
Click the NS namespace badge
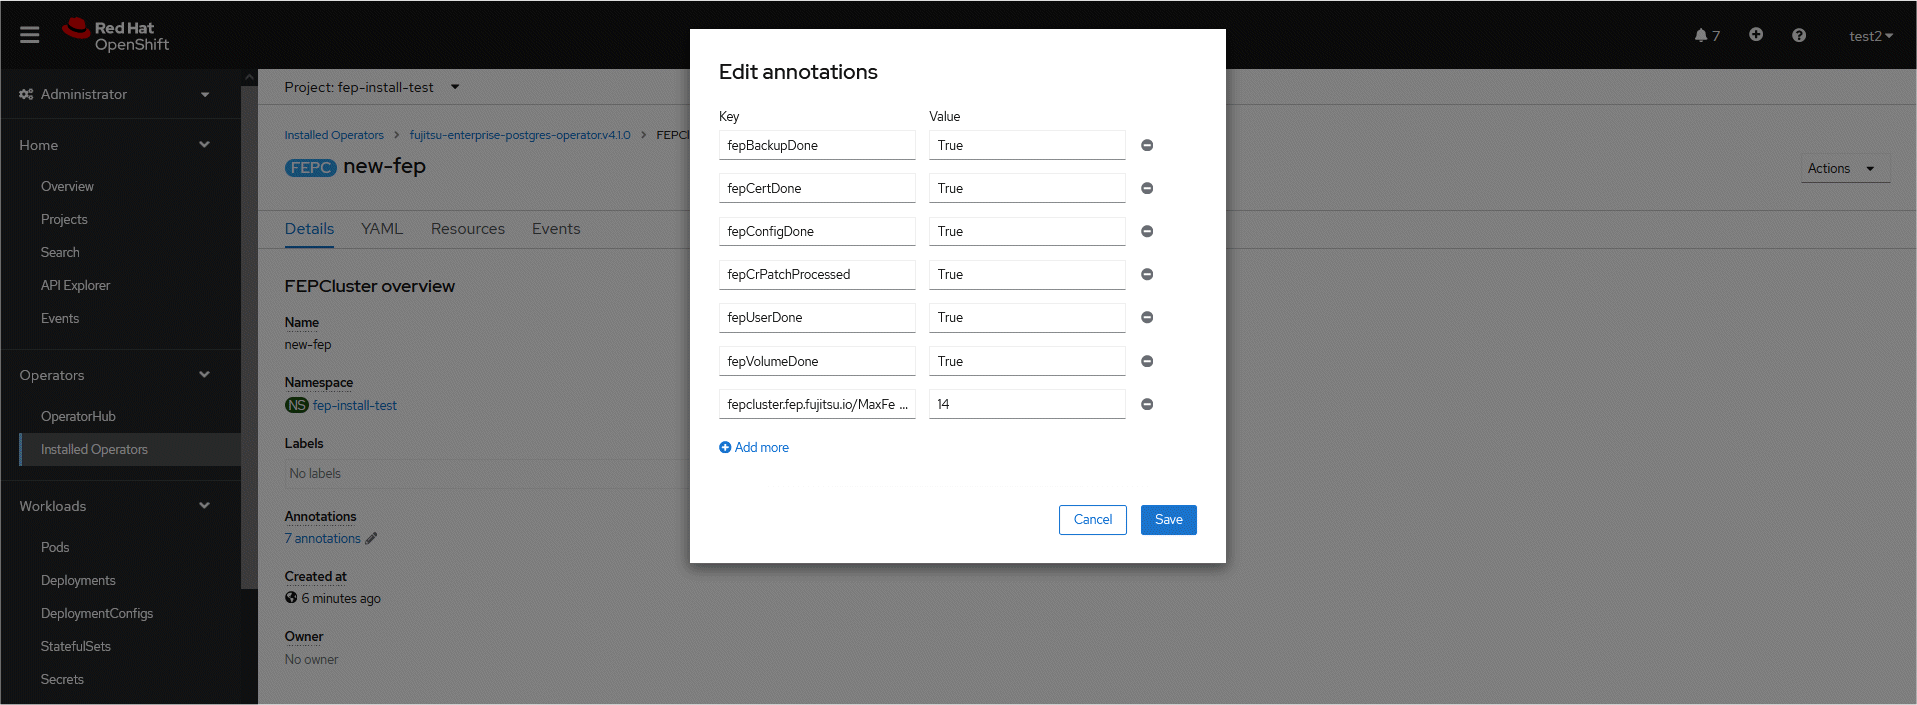coord(297,405)
